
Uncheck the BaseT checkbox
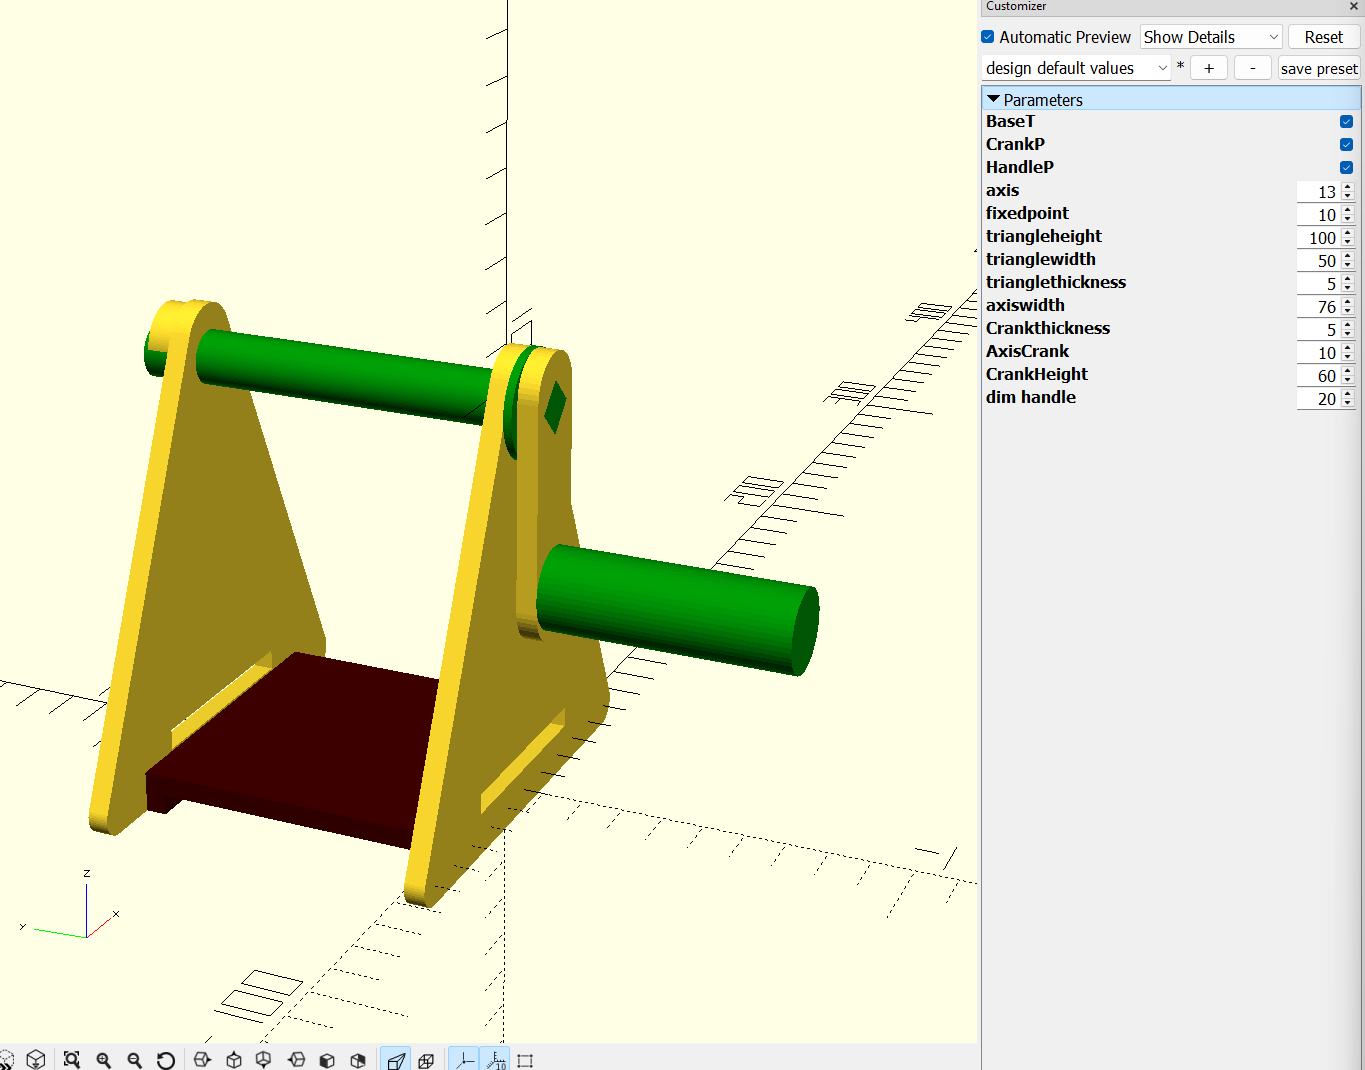1346,121
